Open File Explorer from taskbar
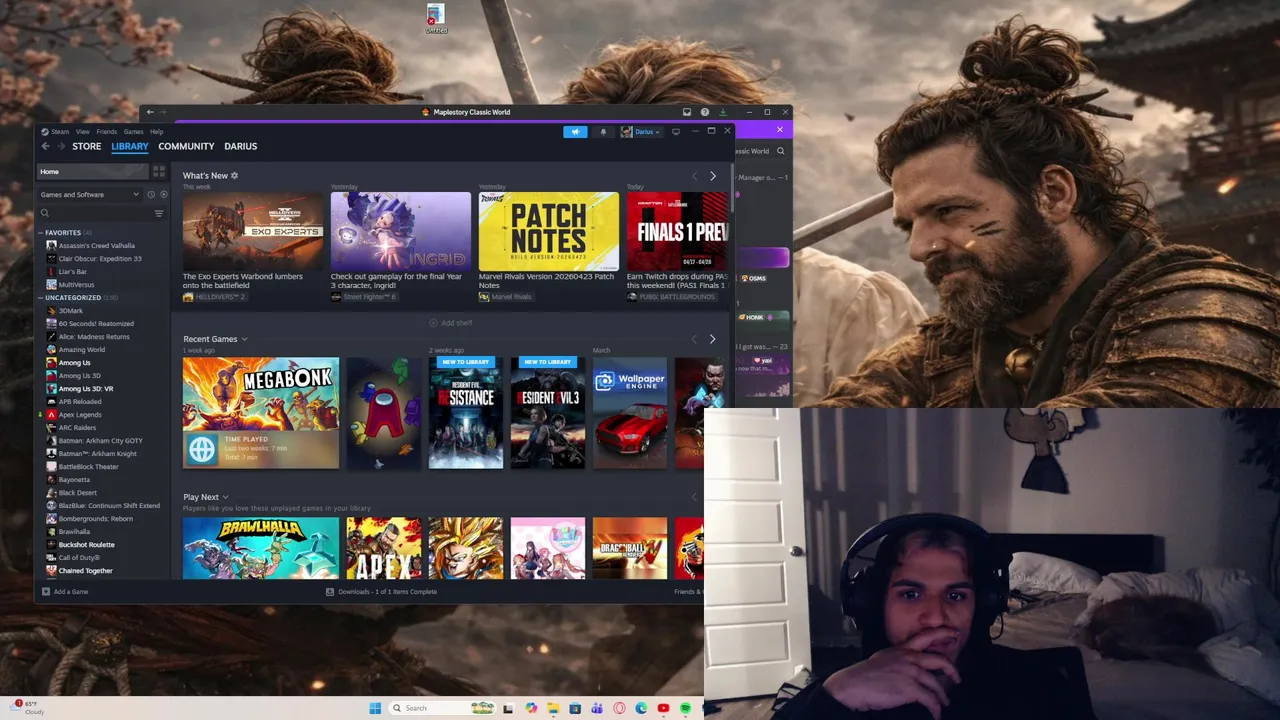Viewport: 1280px width, 720px height. pos(553,708)
